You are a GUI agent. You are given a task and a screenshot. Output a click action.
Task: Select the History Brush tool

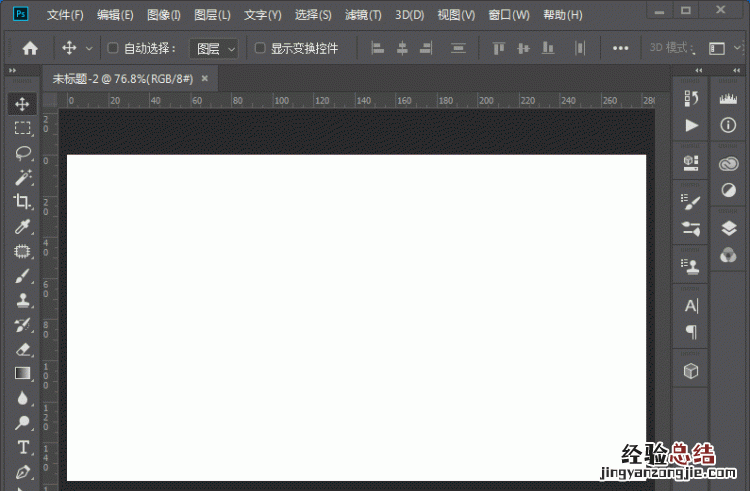click(x=22, y=325)
